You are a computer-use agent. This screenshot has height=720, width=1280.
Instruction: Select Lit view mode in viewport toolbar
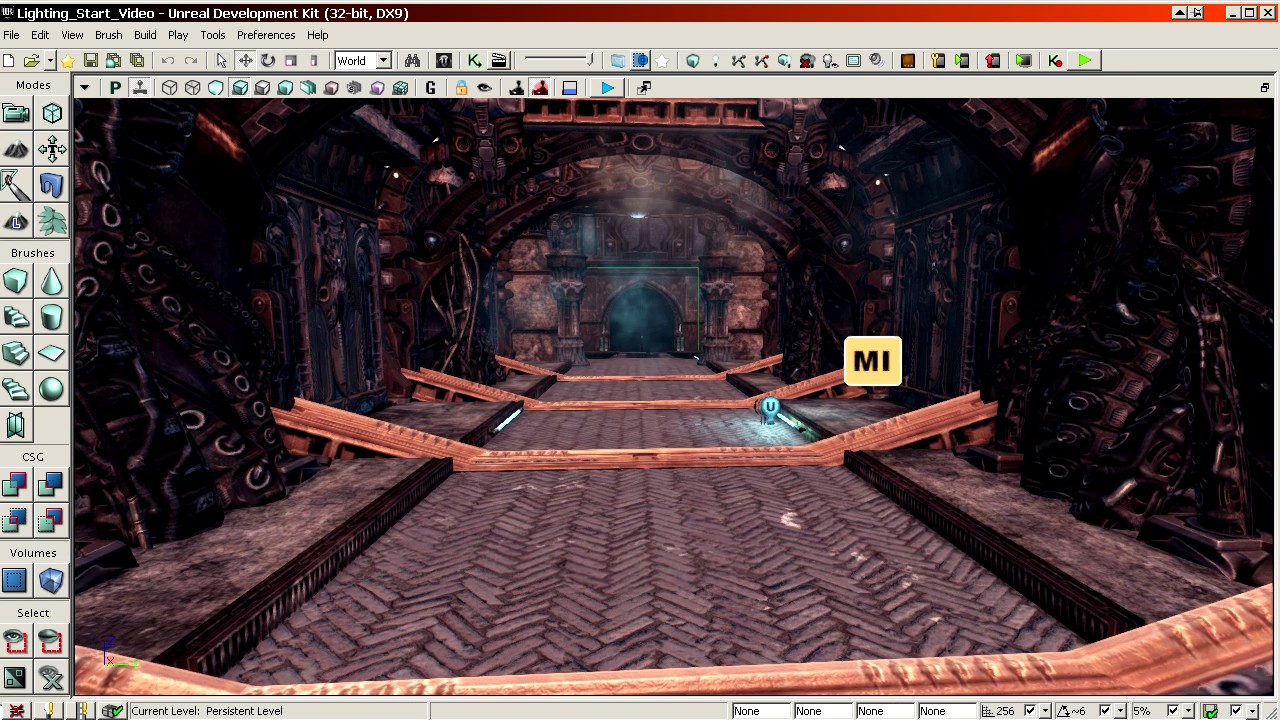point(240,88)
